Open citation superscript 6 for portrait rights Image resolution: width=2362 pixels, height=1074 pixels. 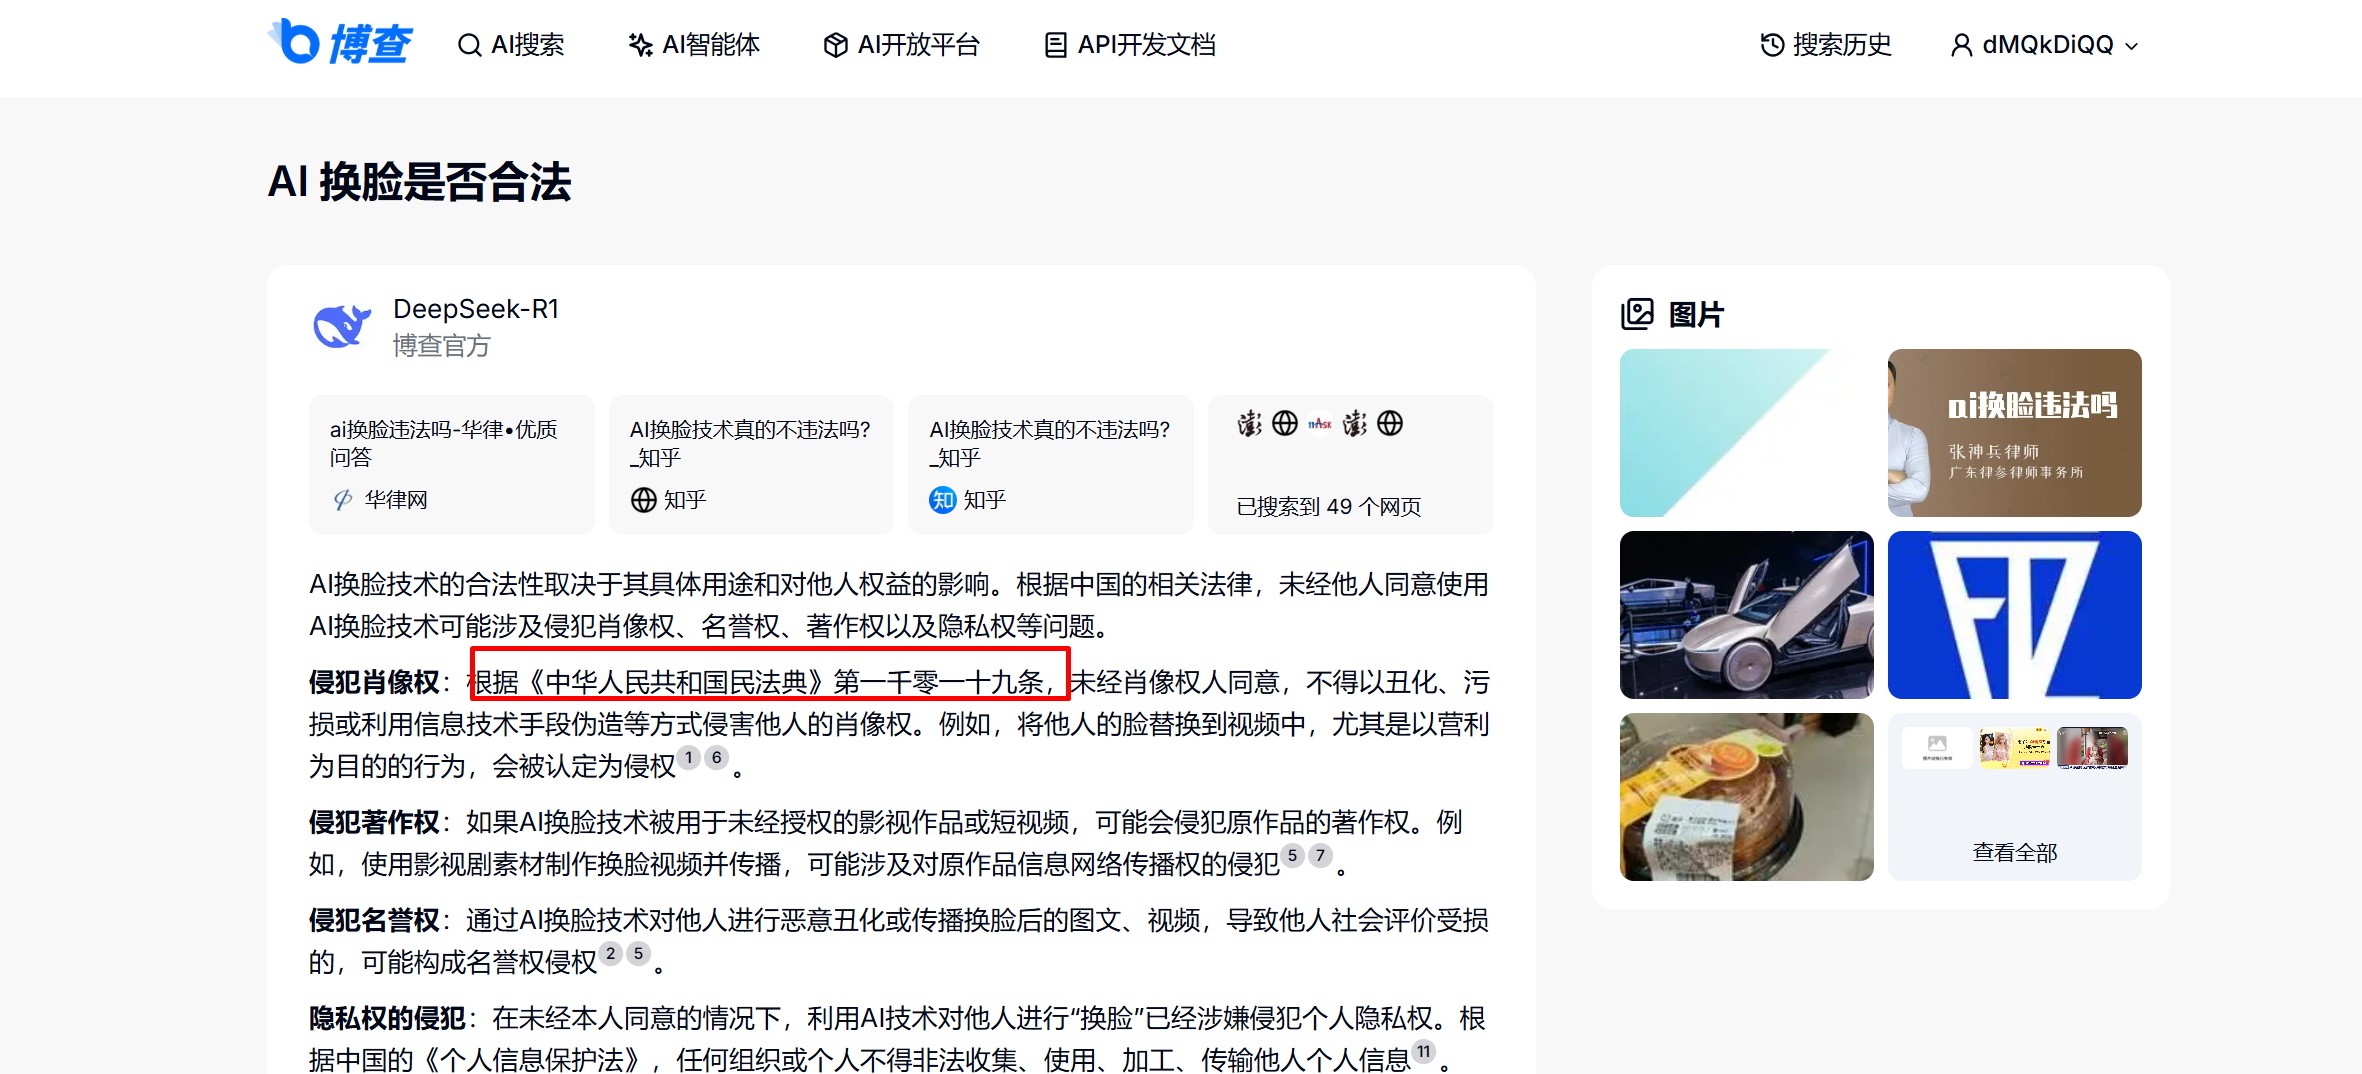[717, 759]
